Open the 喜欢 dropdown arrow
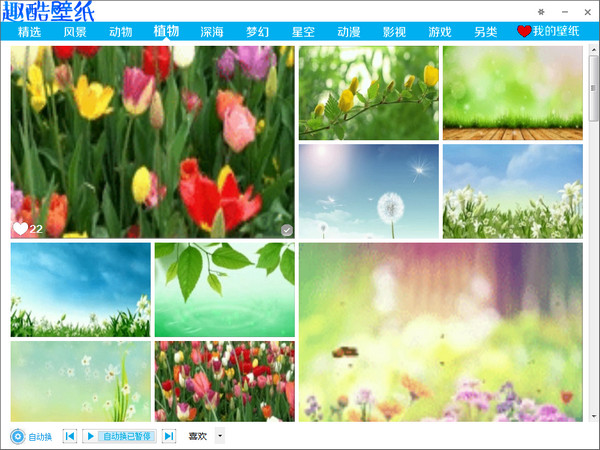600x450 pixels. pos(220,435)
